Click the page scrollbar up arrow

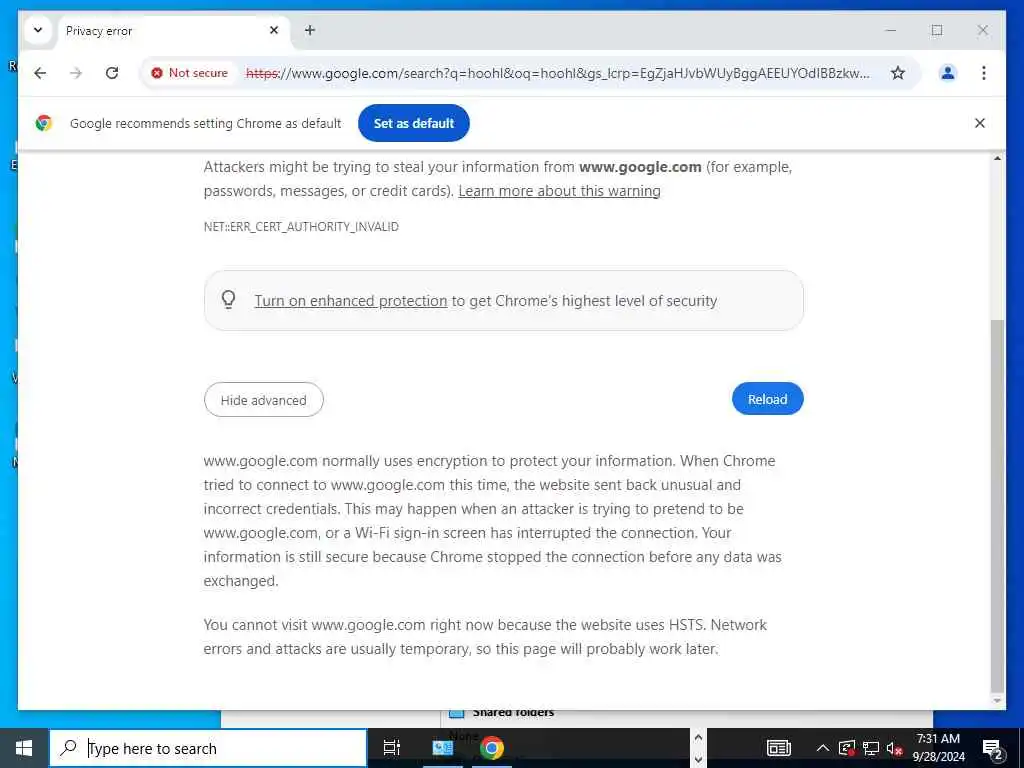997,159
